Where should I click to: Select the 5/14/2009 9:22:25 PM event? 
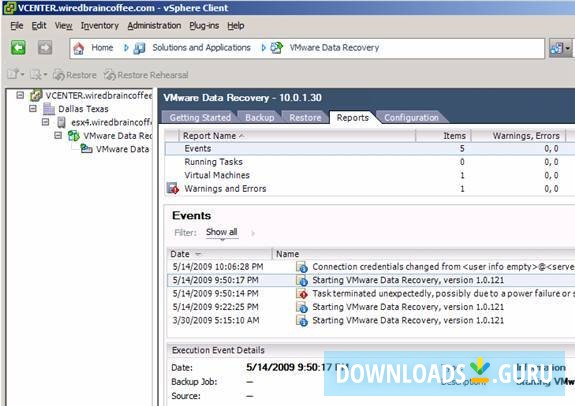(x=371, y=307)
